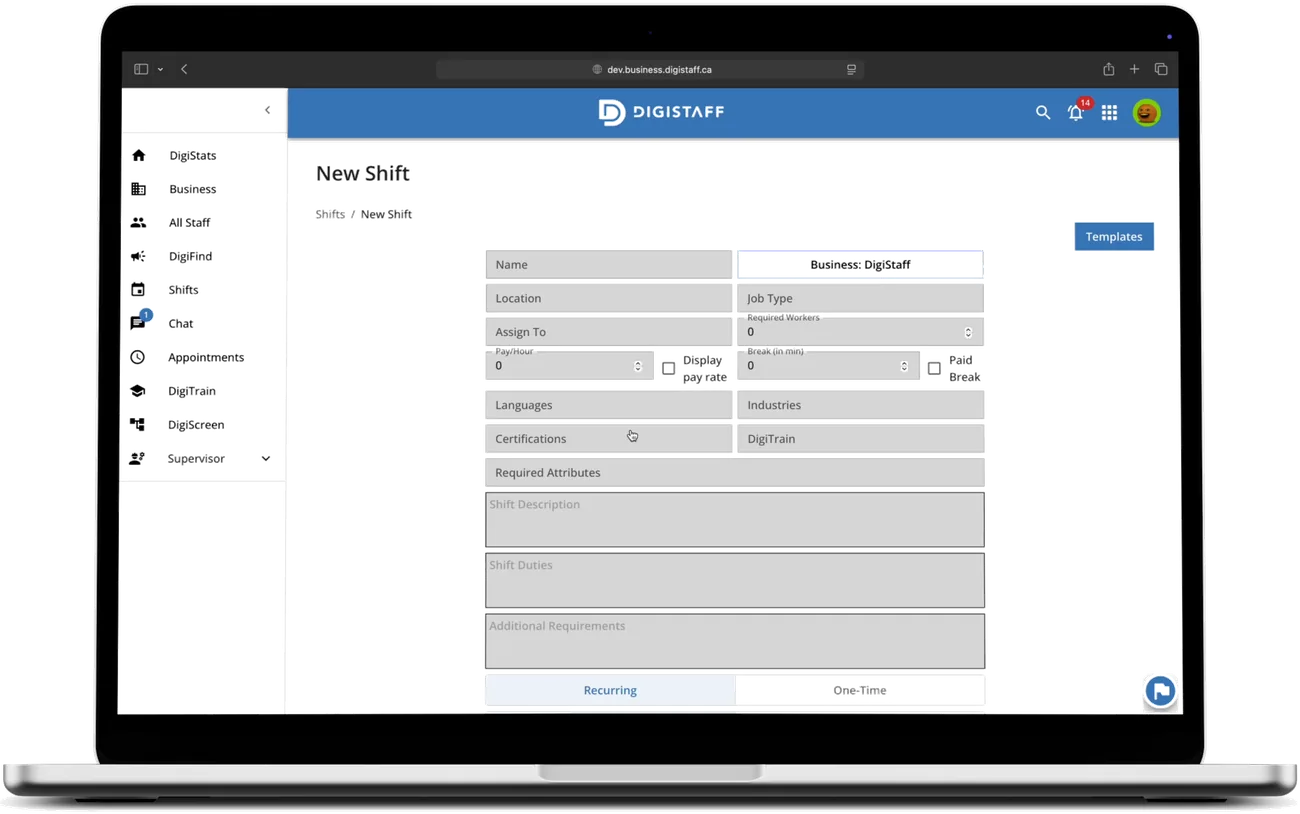Click the Business building icon
1300x814 pixels.
[139, 189]
